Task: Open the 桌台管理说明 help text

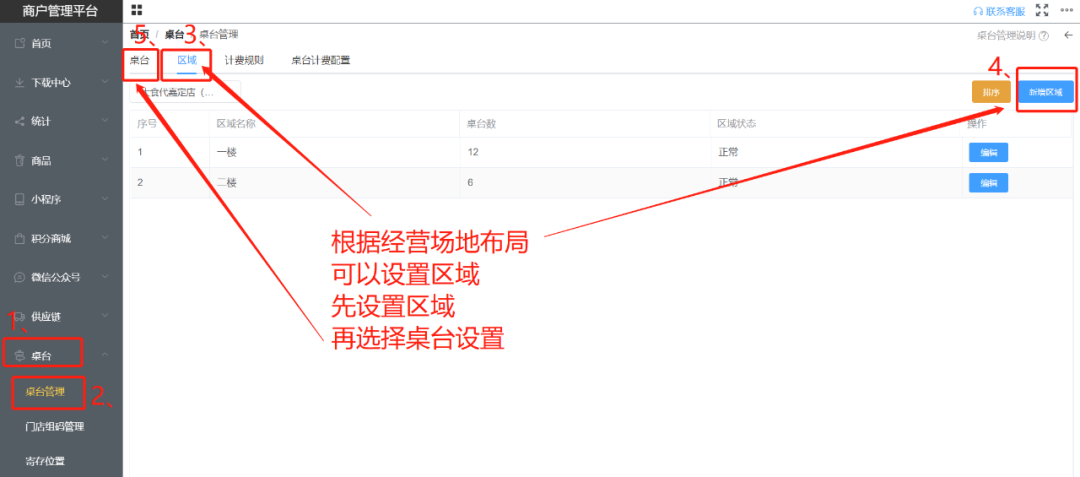Action: pyautogui.click(x=1006, y=36)
